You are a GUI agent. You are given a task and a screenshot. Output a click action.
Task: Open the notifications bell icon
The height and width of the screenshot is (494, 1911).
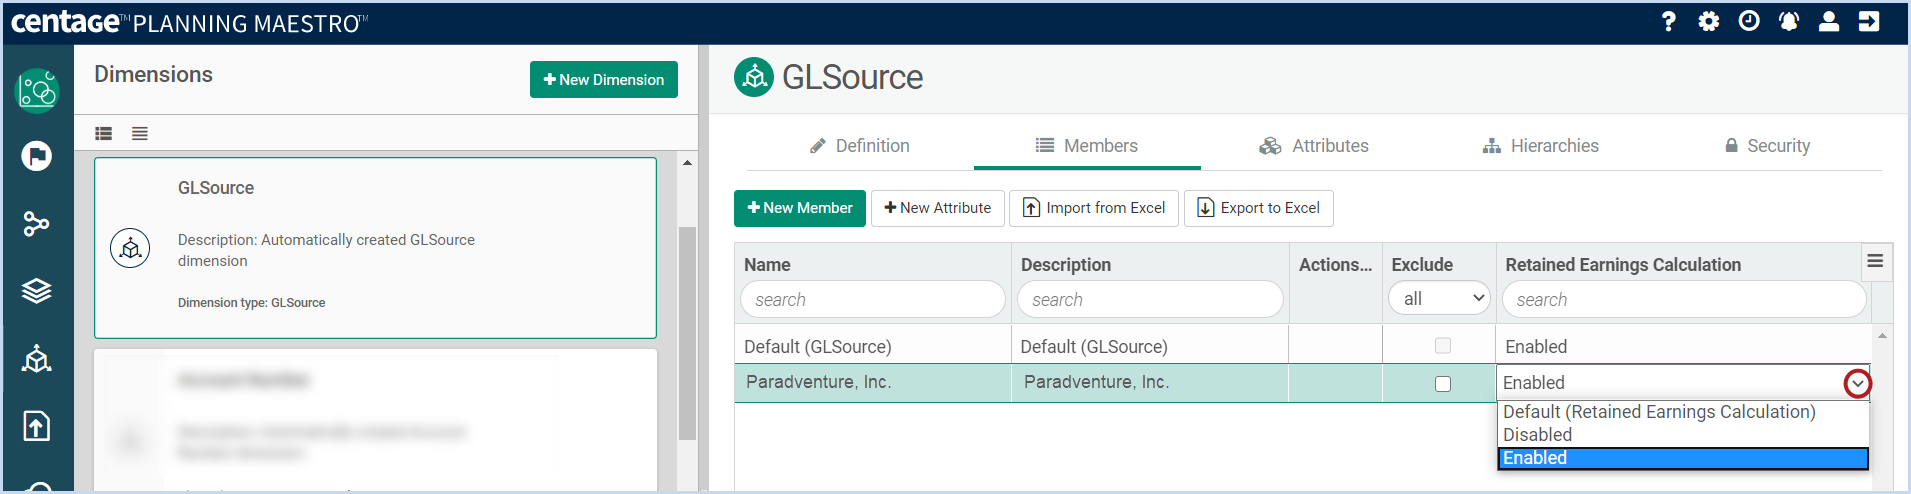click(1789, 21)
